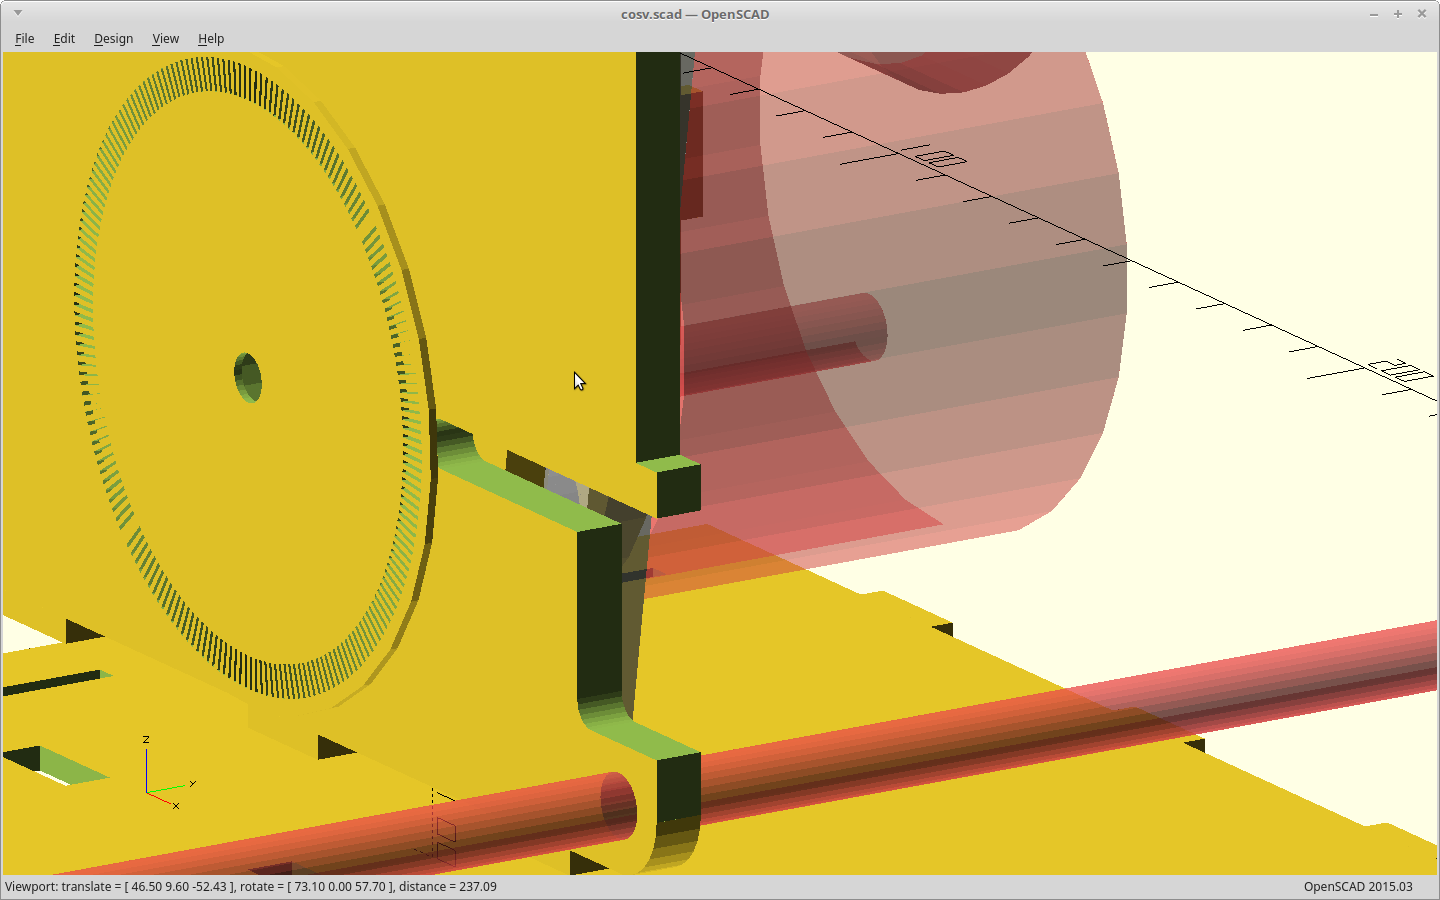Click the green rectangular slot at bottom left

pos(72,765)
